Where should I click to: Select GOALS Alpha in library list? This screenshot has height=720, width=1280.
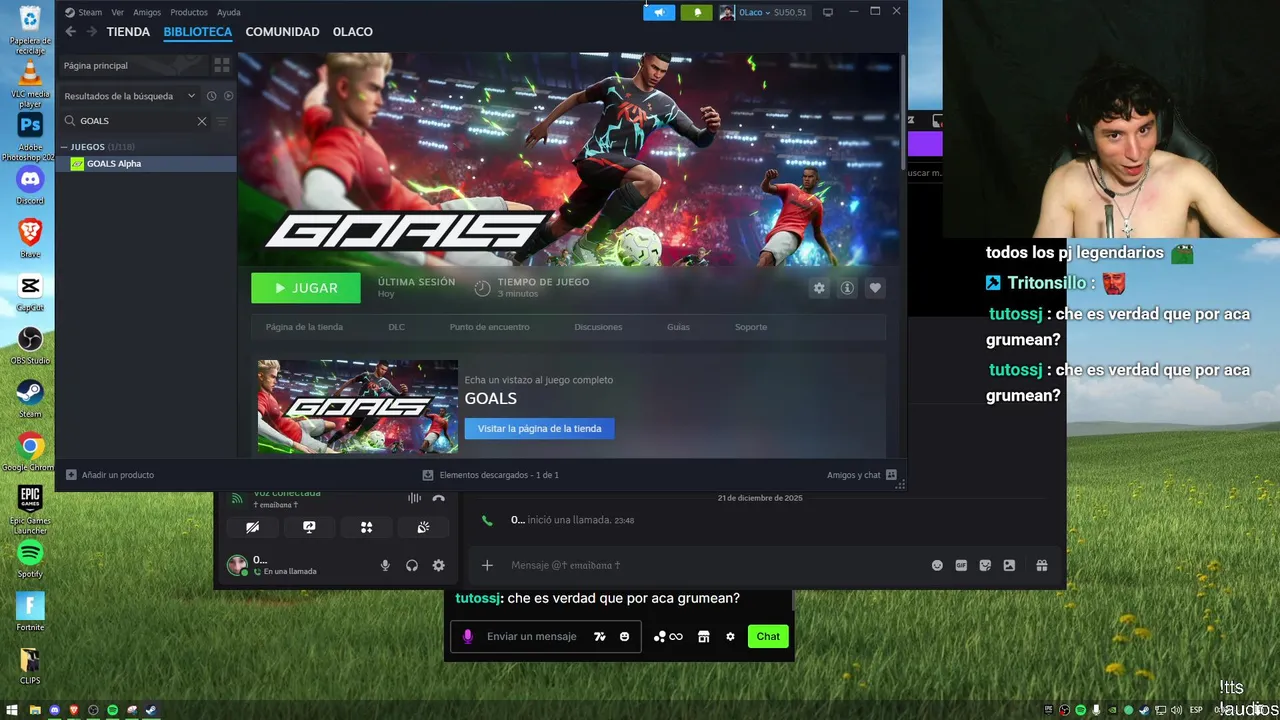point(146,164)
